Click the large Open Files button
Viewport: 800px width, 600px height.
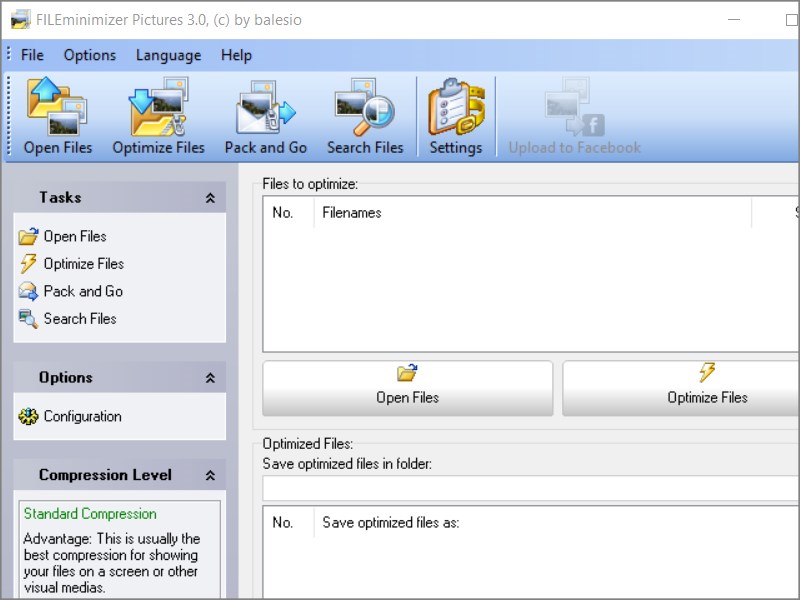click(408, 388)
